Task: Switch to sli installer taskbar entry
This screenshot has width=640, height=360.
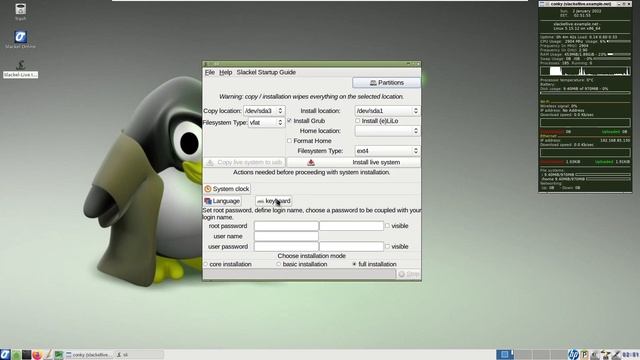Action: tap(139, 355)
